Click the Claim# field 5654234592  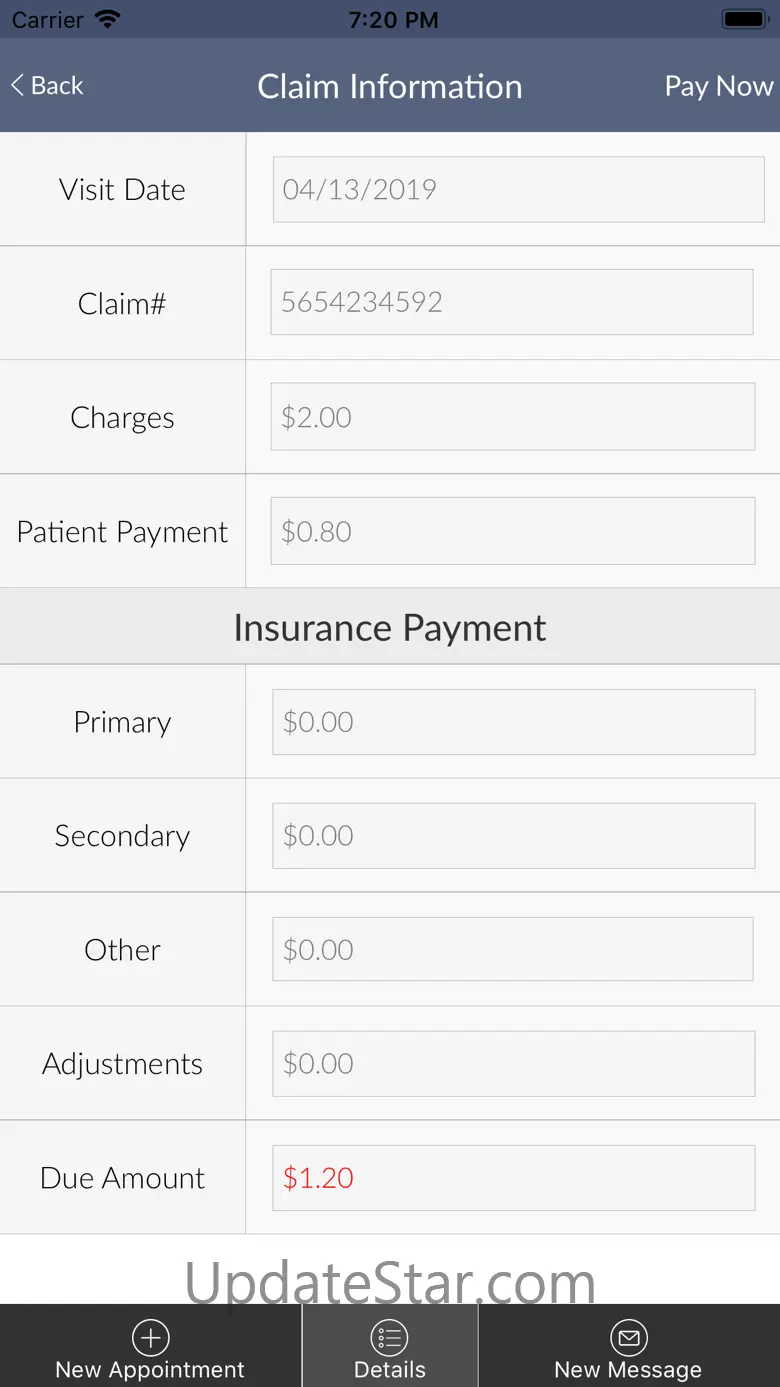point(512,302)
